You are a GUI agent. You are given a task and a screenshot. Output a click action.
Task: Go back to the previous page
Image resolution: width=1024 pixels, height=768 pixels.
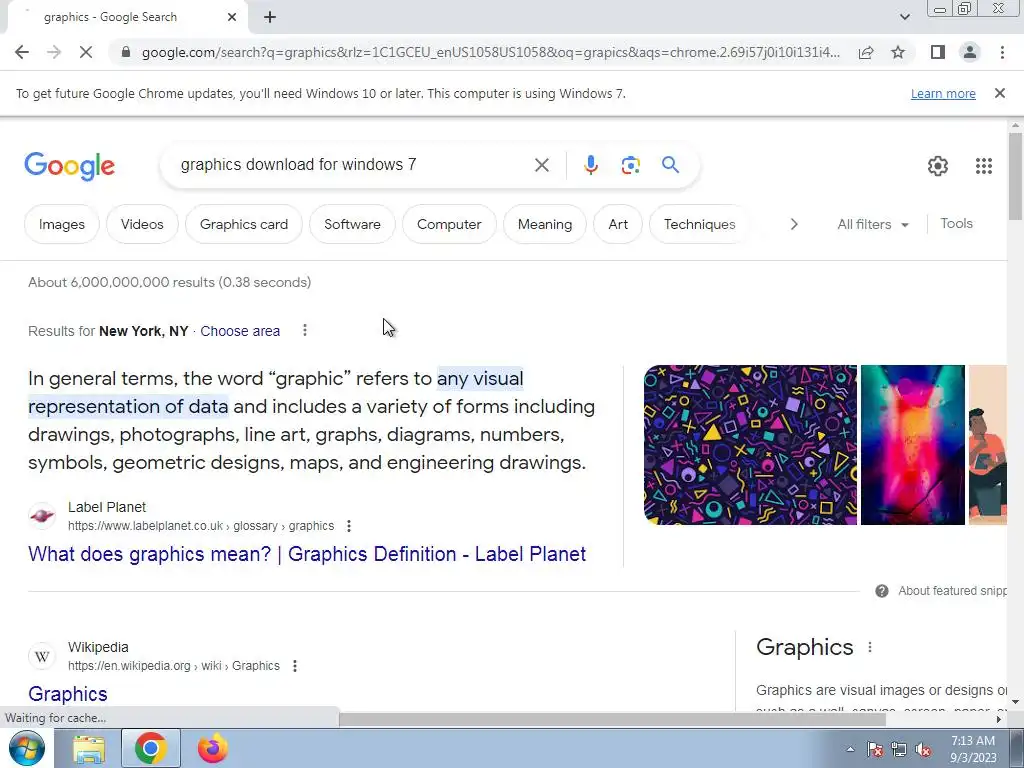(22, 52)
